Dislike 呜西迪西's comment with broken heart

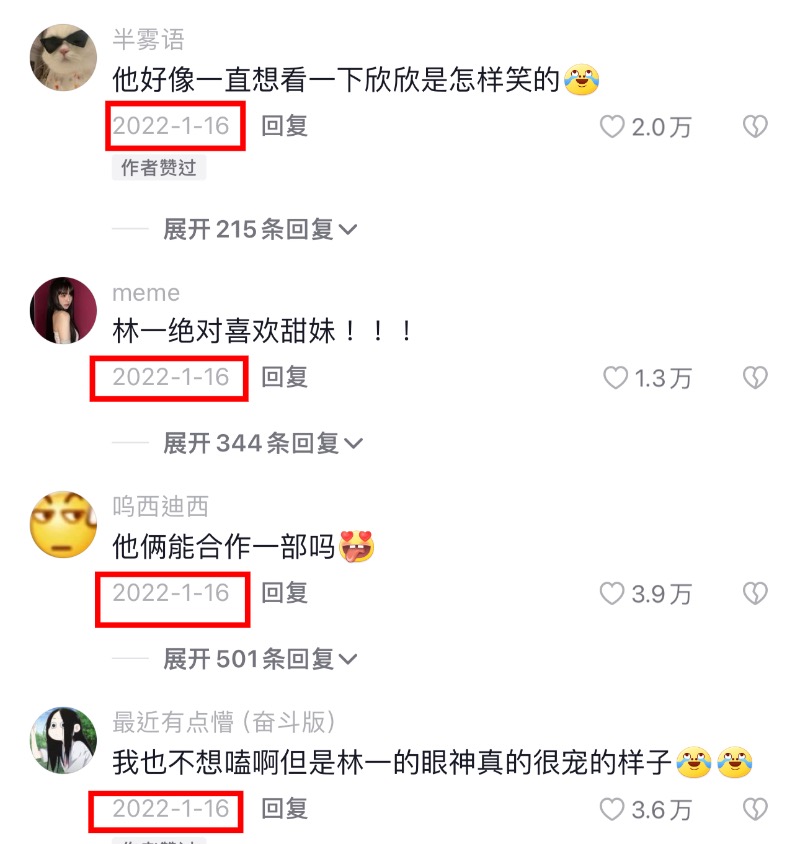[755, 594]
